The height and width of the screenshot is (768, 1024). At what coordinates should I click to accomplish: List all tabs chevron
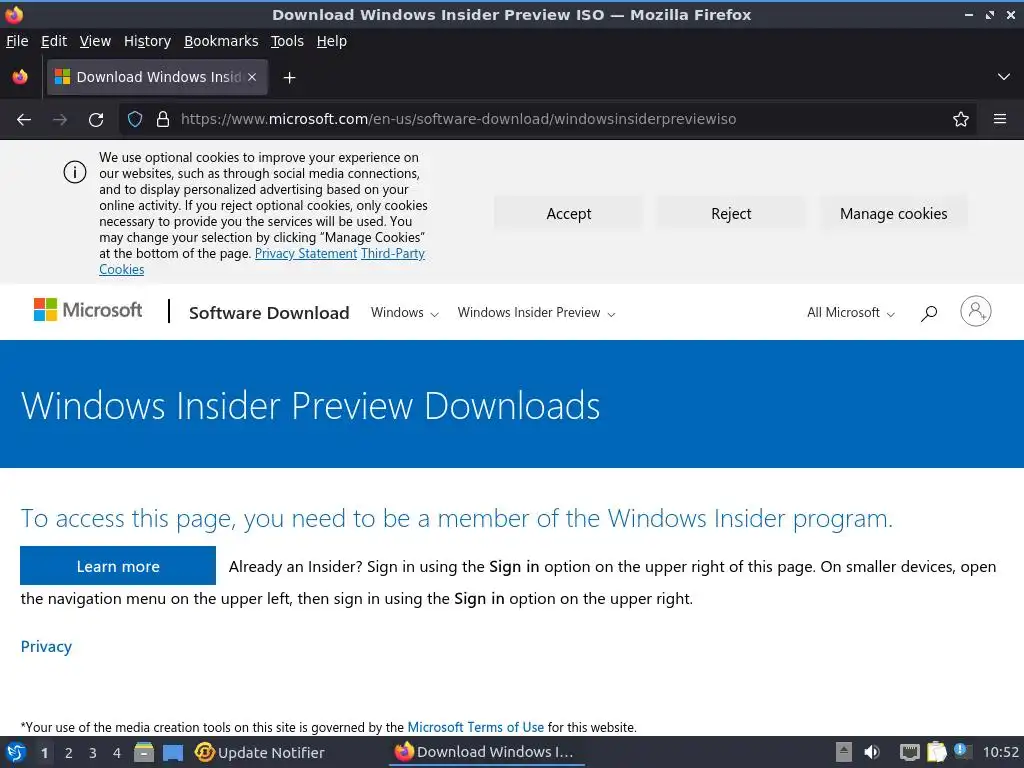(1004, 77)
